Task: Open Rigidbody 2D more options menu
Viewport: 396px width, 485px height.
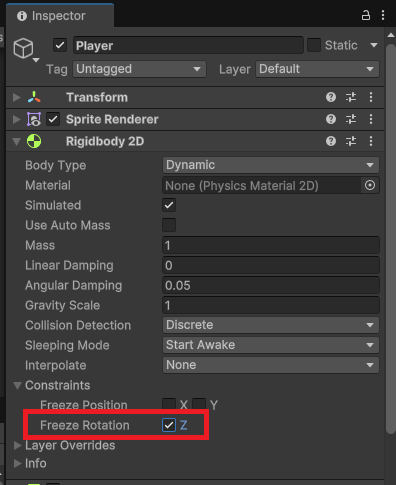Action: pos(371,141)
